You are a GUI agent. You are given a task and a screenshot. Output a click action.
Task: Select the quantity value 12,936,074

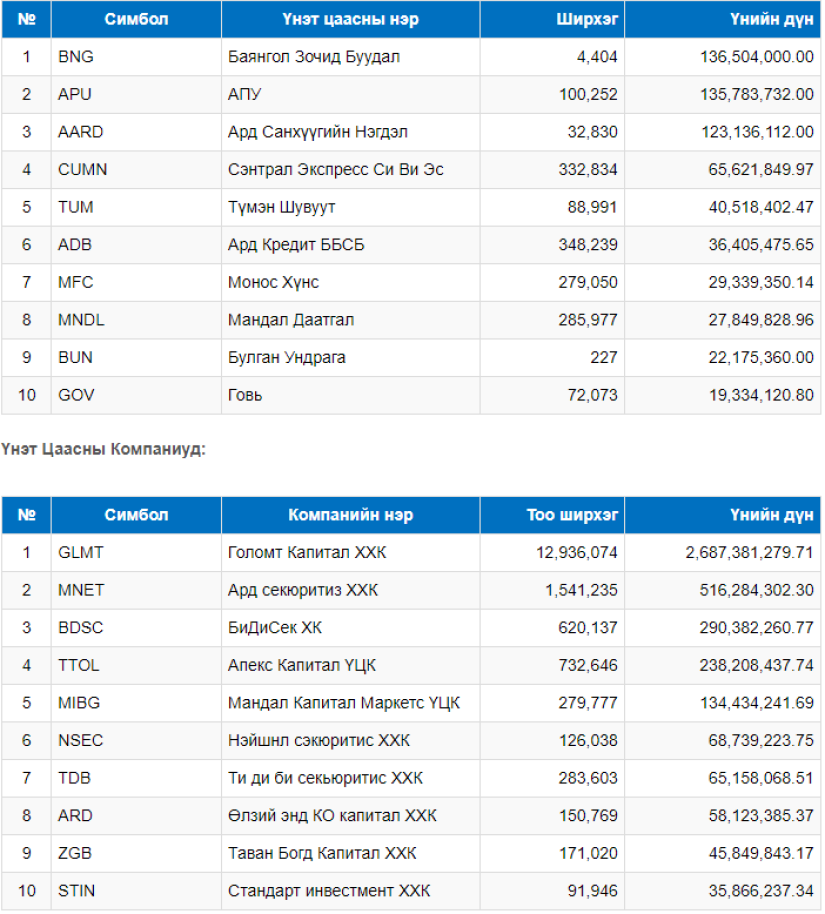click(x=577, y=552)
